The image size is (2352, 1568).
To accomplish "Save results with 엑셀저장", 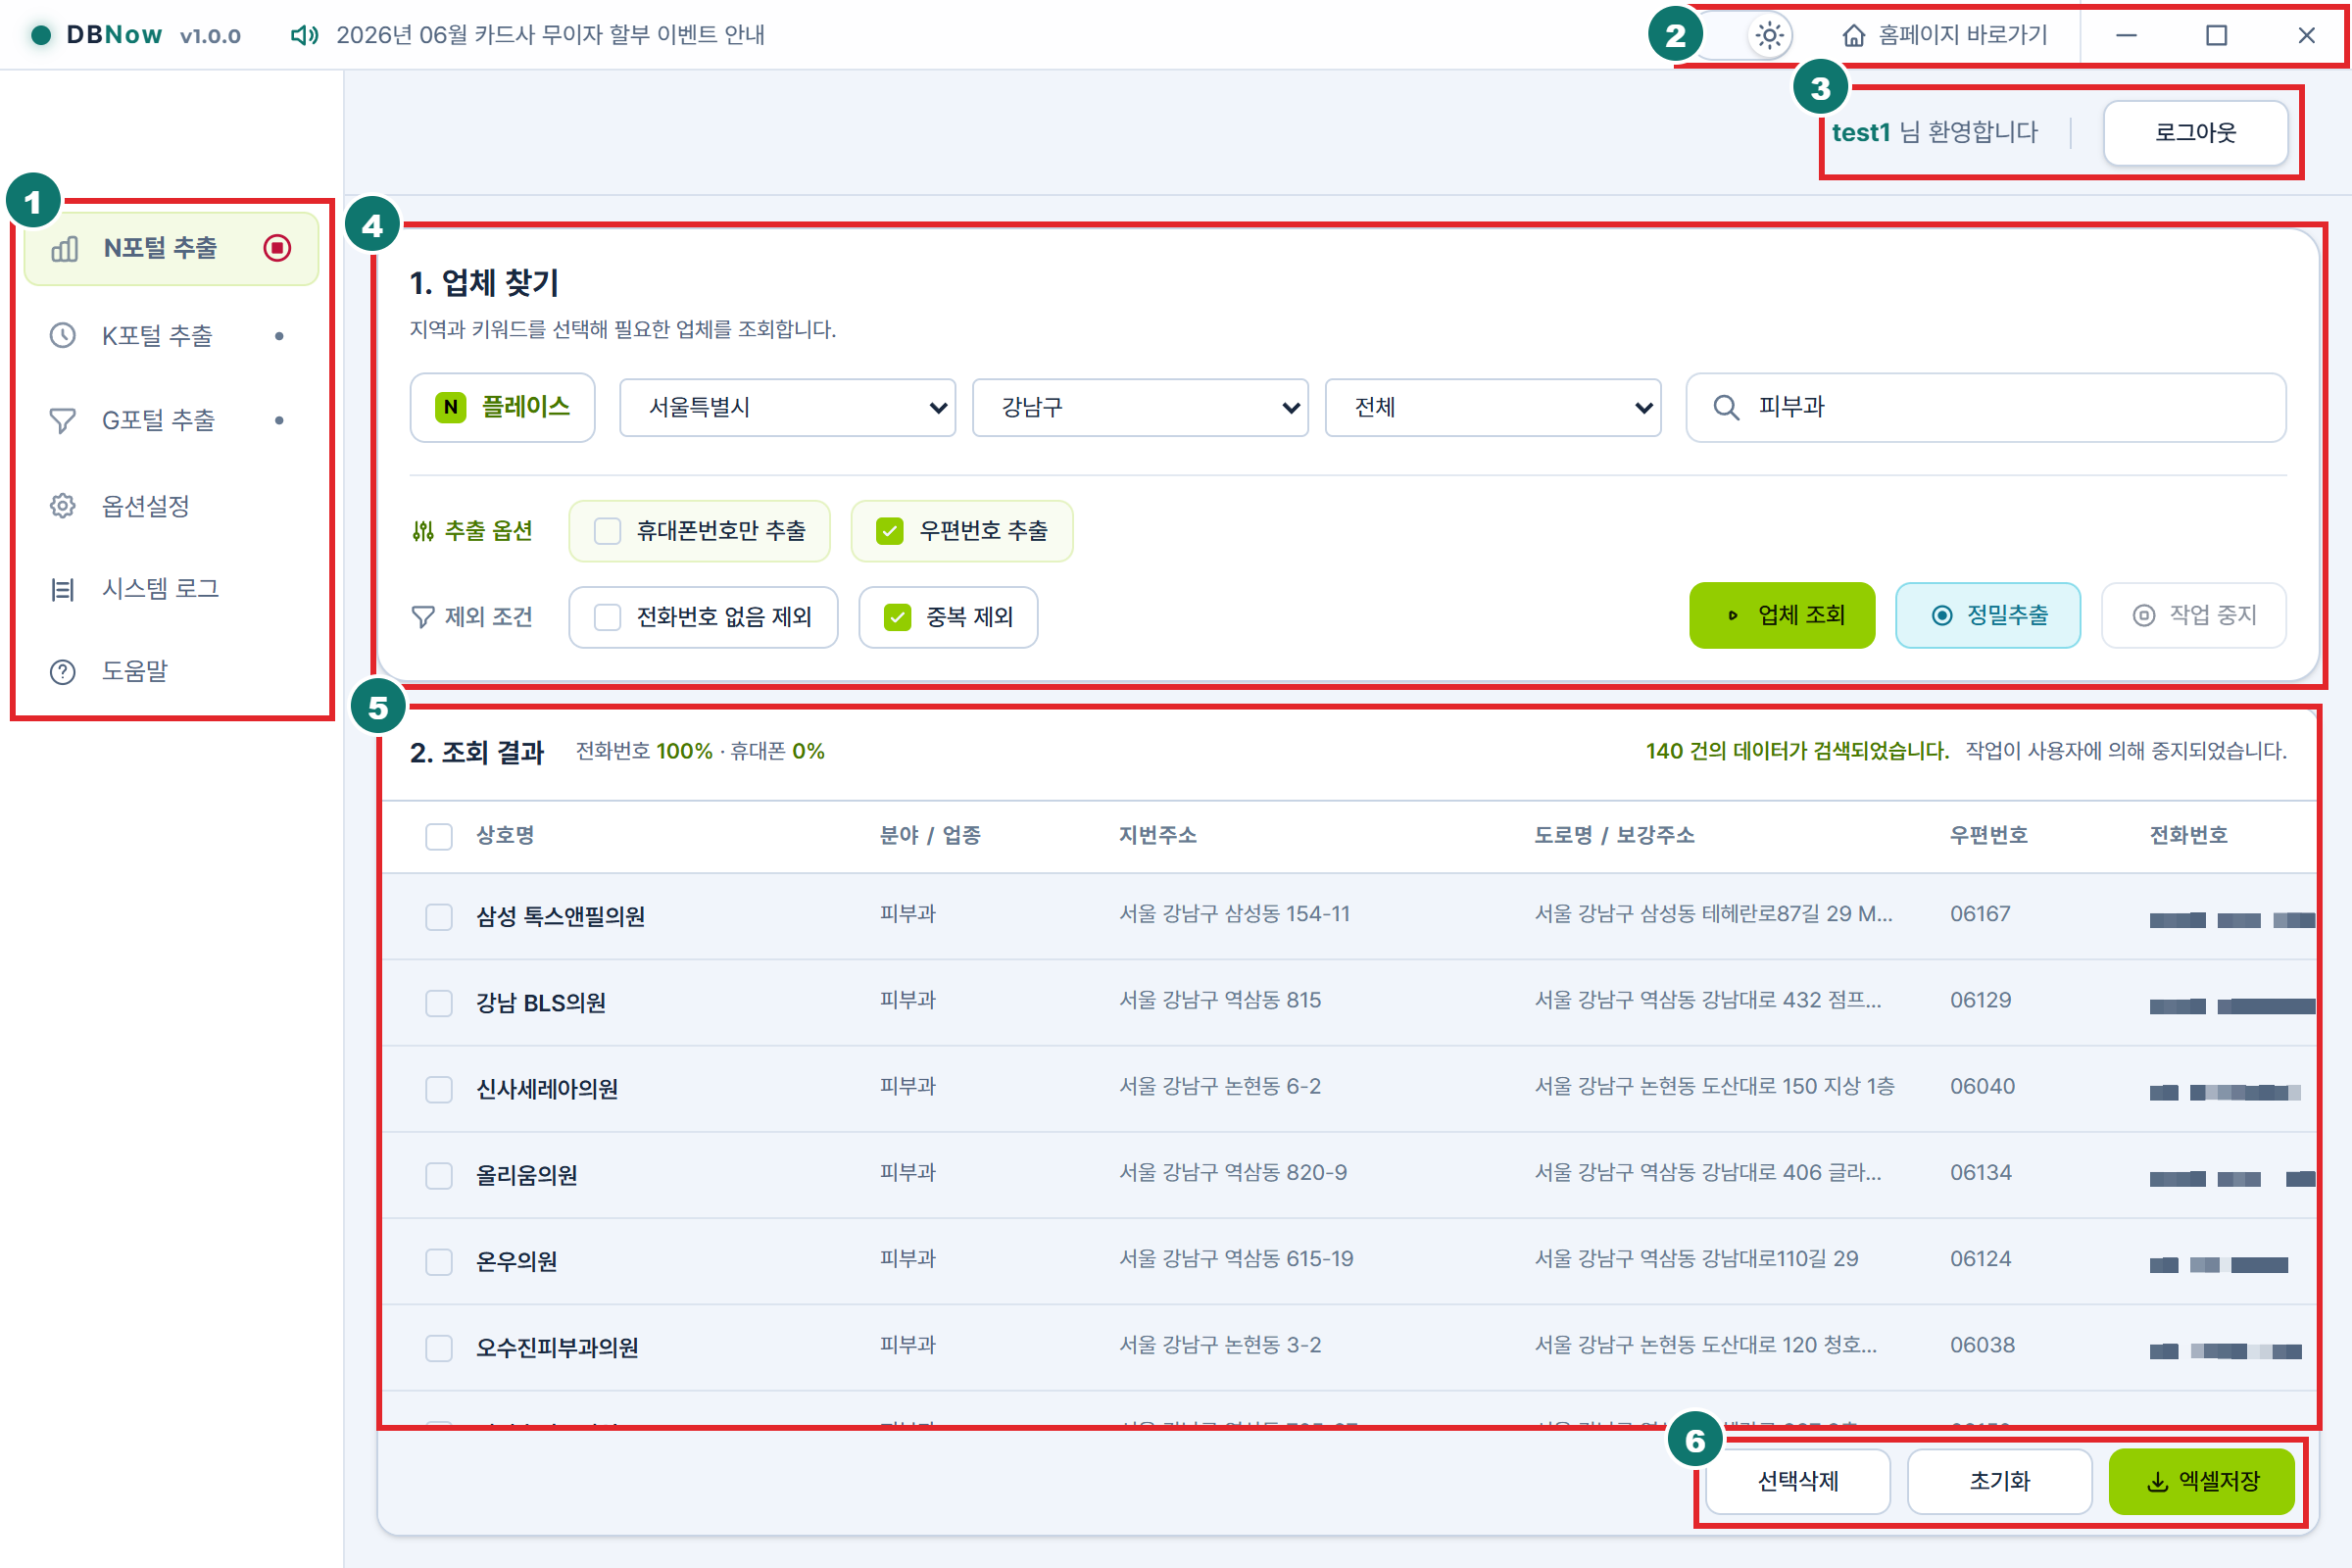I will [2202, 1481].
